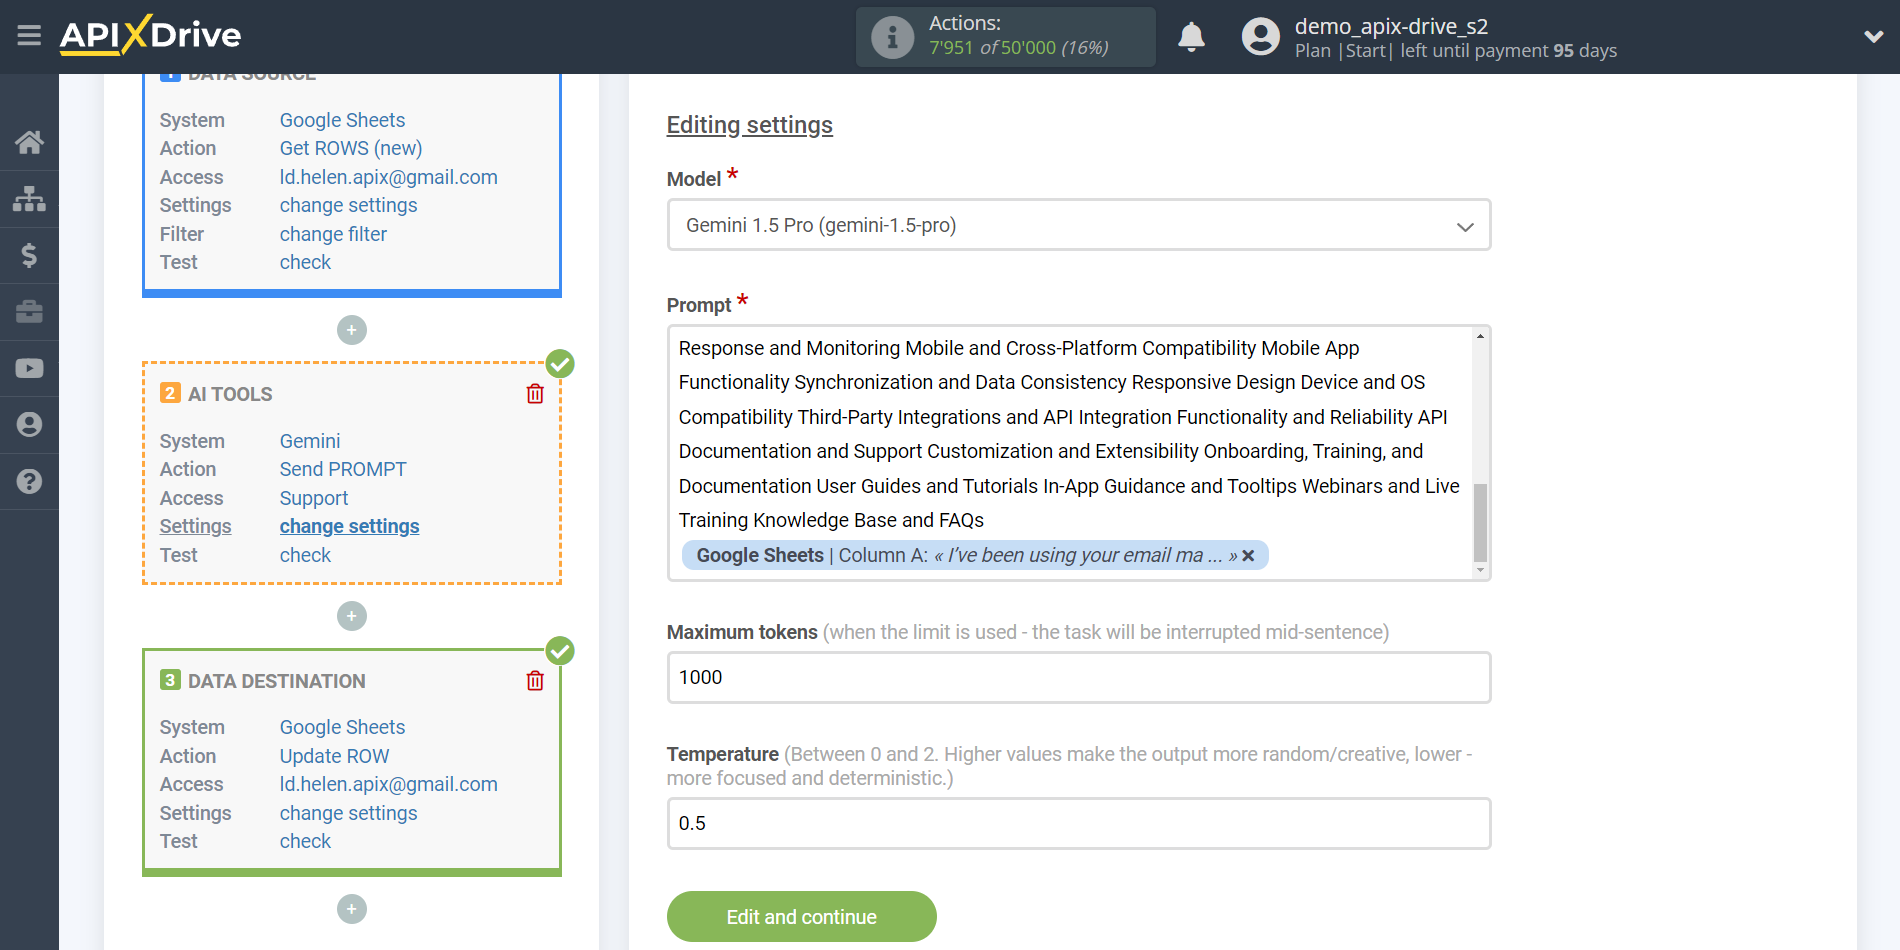Click the Support access link
The height and width of the screenshot is (950, 1900).
(x=314, y=498)
